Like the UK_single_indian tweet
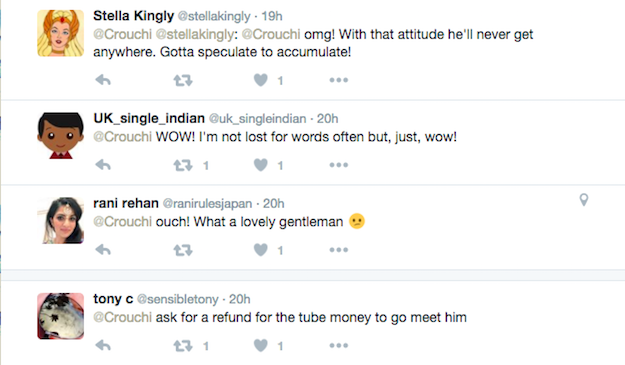 pos(261,165)
